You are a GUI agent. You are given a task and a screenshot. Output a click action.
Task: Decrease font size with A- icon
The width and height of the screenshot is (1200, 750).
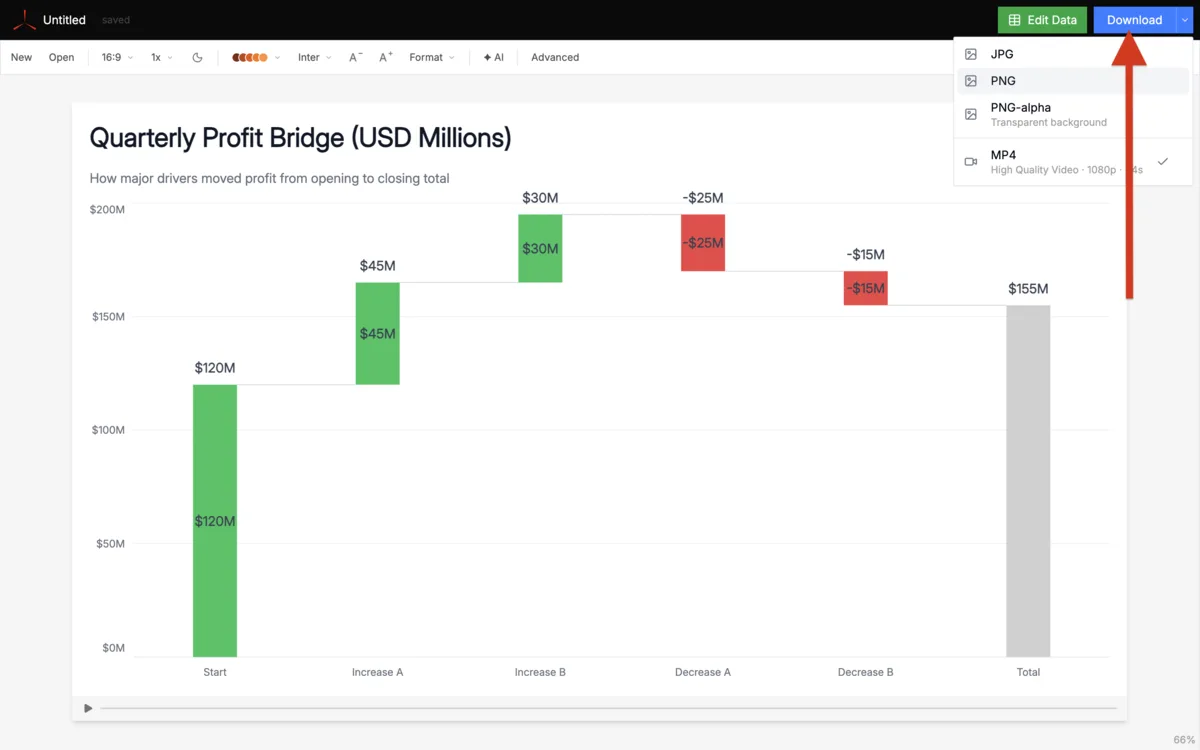point(355,57)
